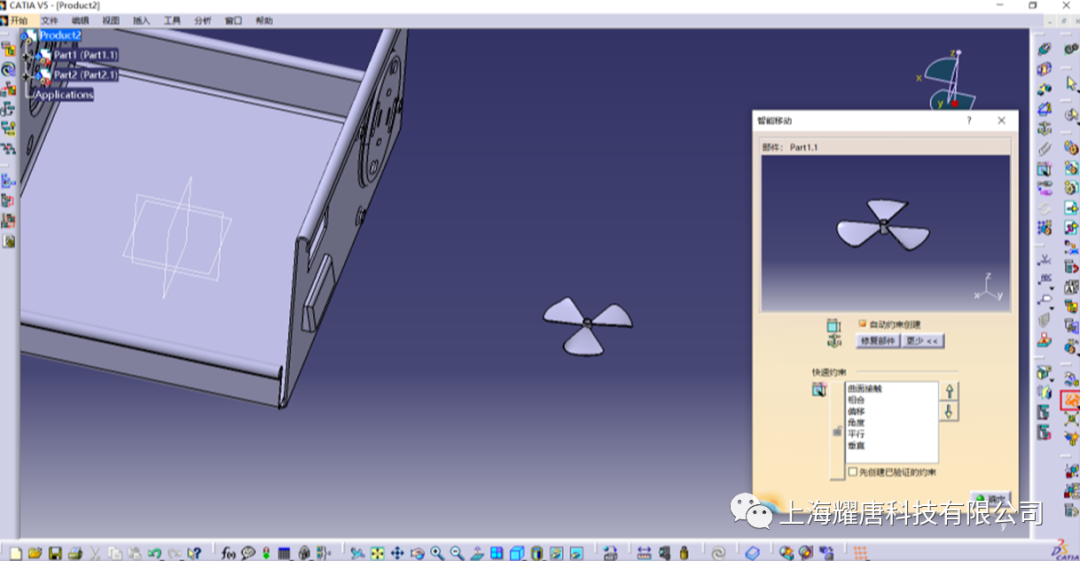
Task: Click the New document icon
Action: coord(15,553)
